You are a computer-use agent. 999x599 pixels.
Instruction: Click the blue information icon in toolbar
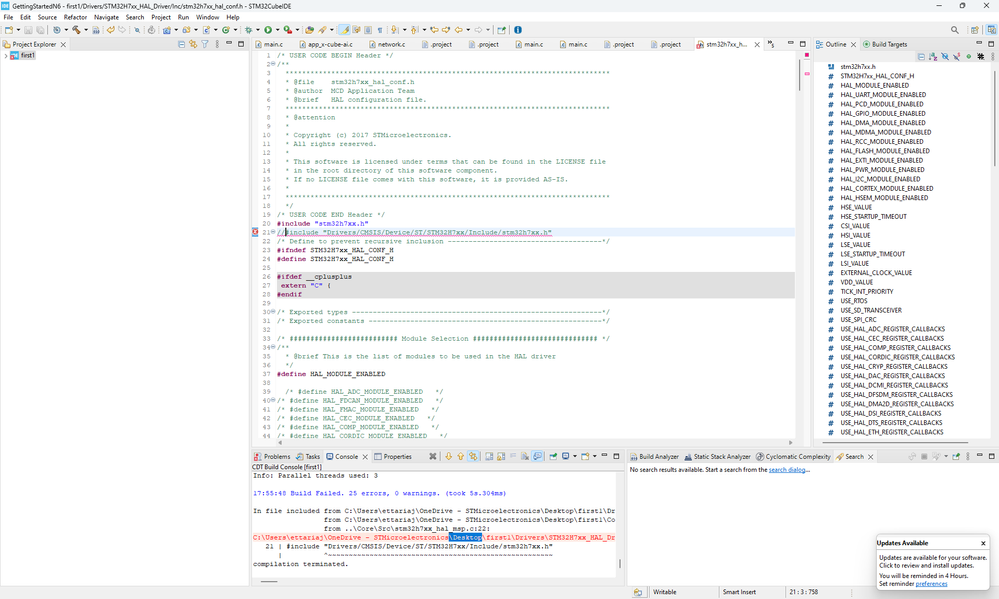tap(517, 30)
